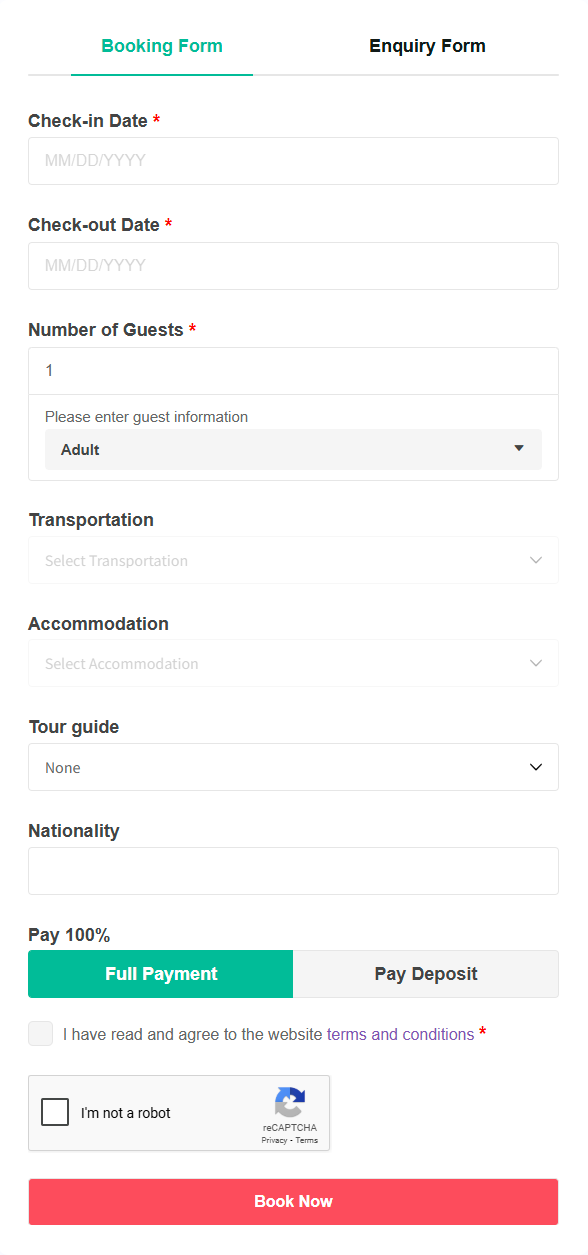
Task: Open the Adult guest type dropdown
Action: 293,449
